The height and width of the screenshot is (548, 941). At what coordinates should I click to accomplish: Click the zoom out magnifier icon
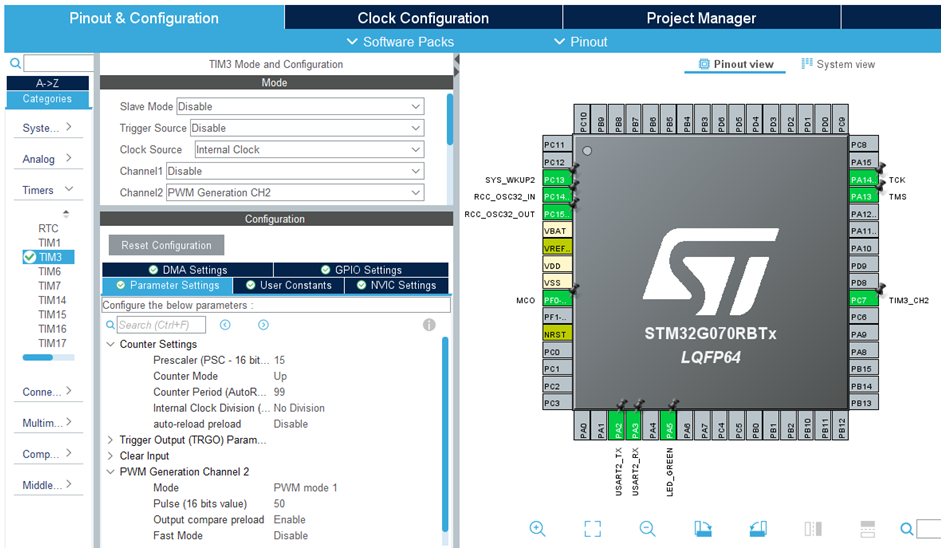[x=647, y=529]
